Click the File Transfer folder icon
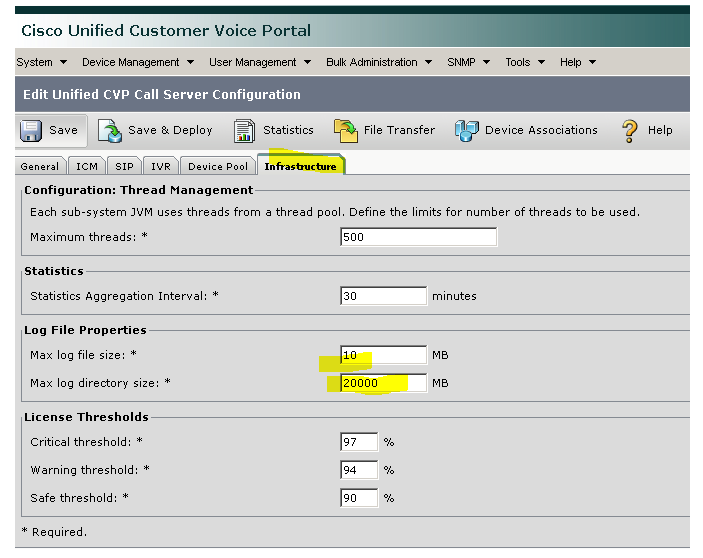 pyautogui.click(x=346, y=131)
